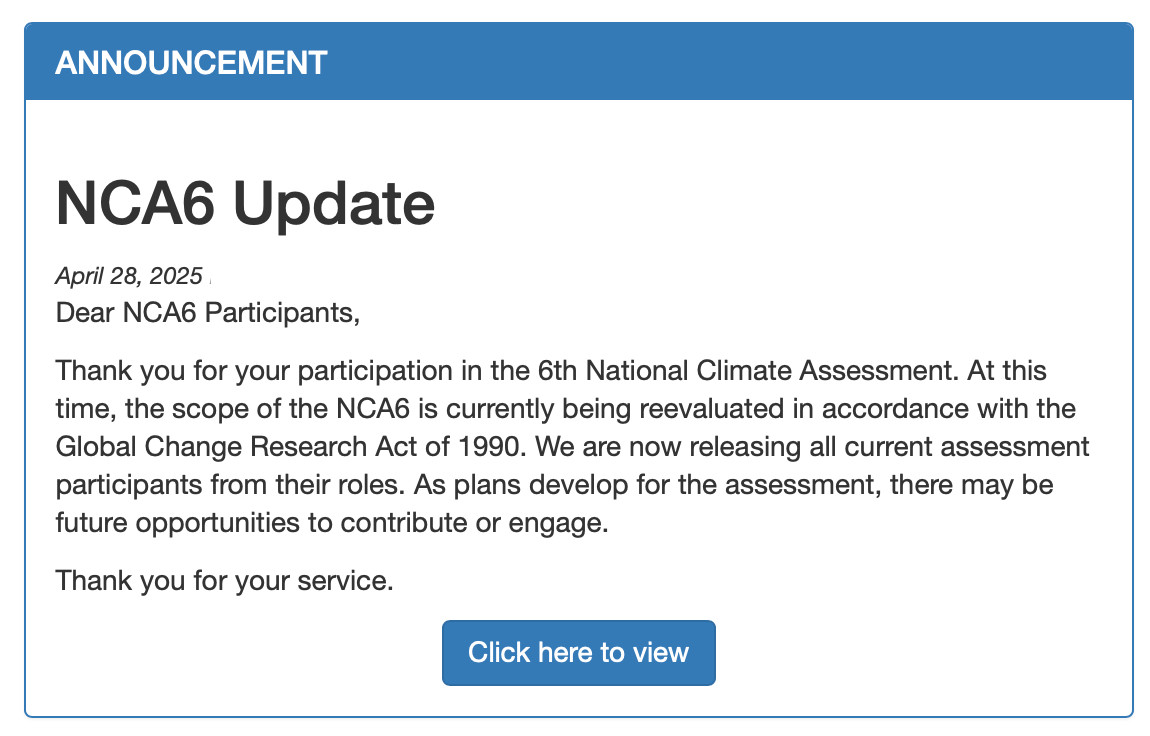Screen dimensions: 1150x736
Task: Click the small mark after the date
Action: pos(210,279)
